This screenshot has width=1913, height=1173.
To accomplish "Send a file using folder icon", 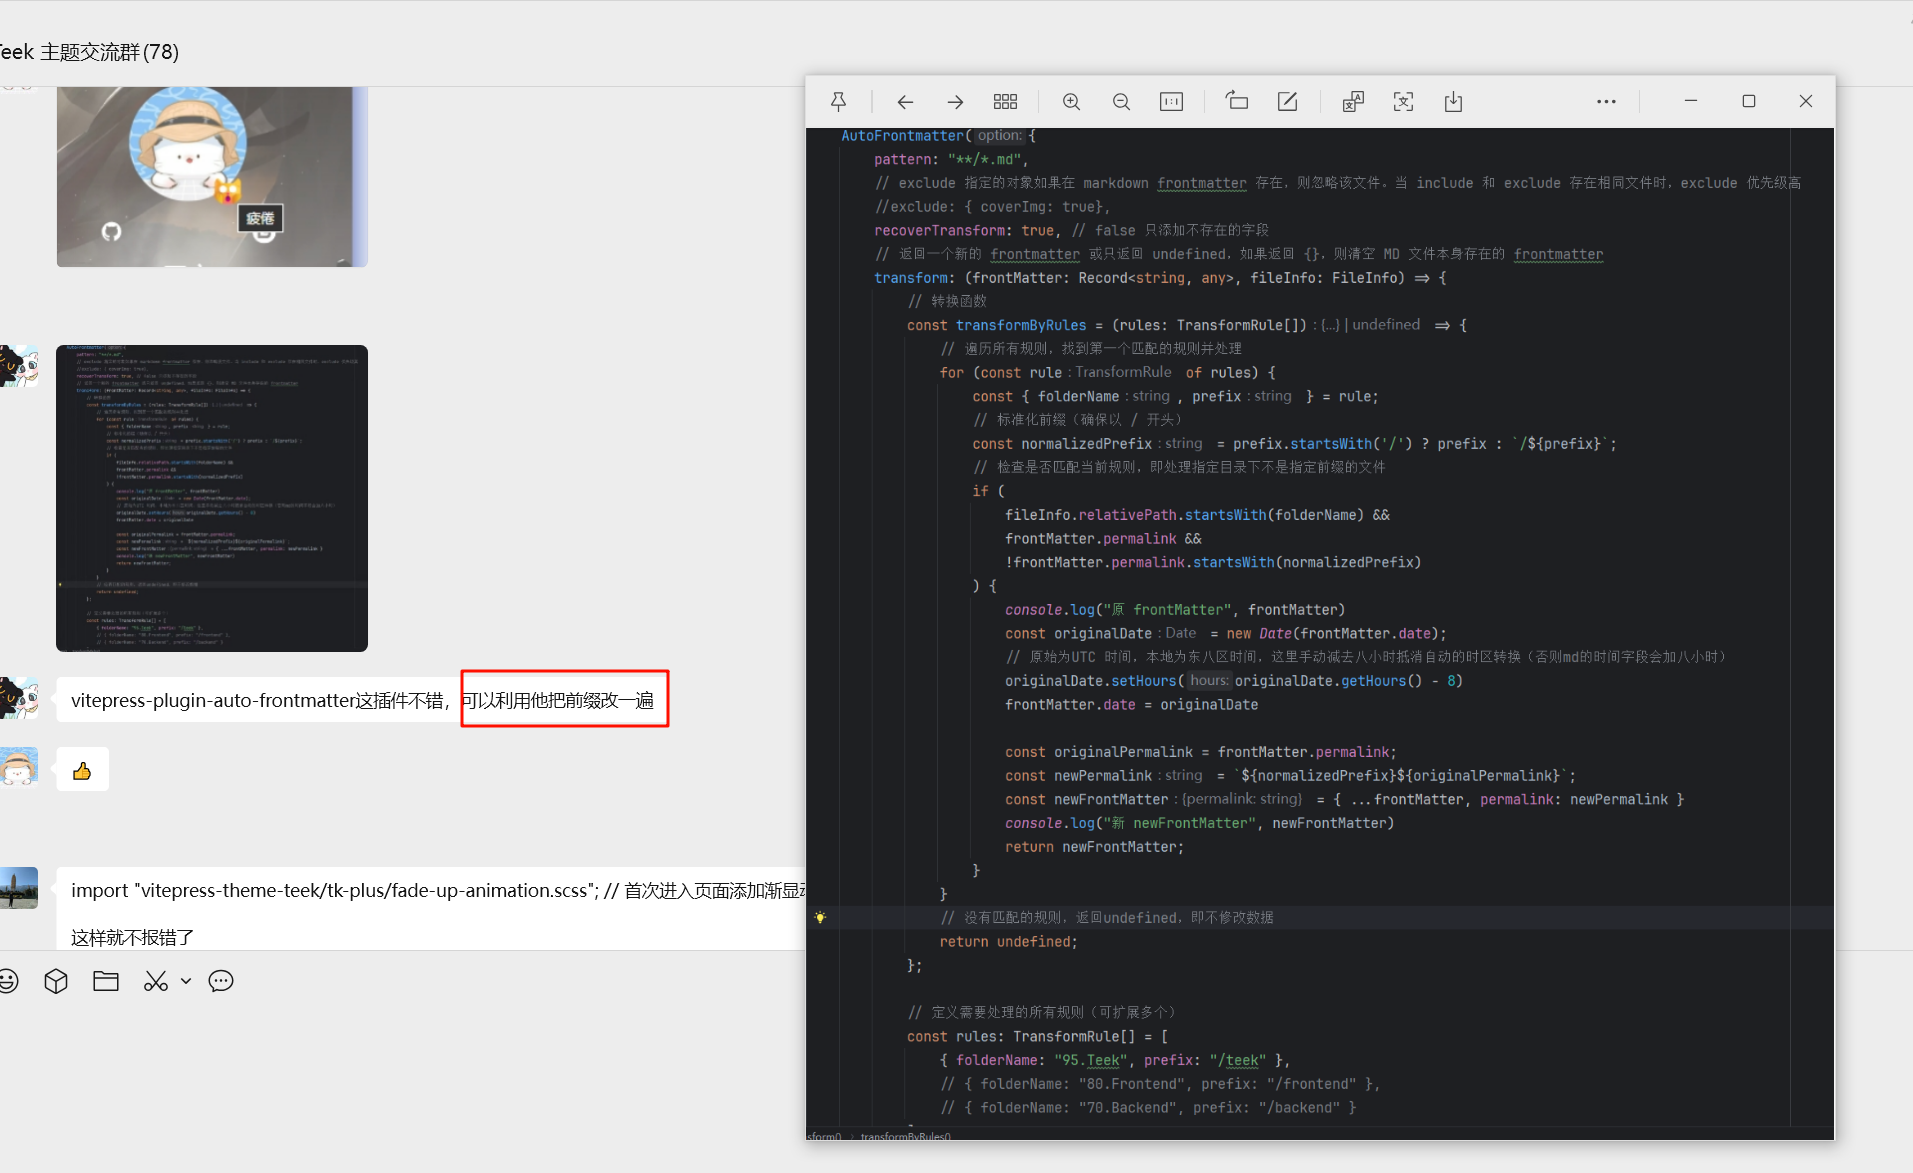I will (x=106, y=981).
